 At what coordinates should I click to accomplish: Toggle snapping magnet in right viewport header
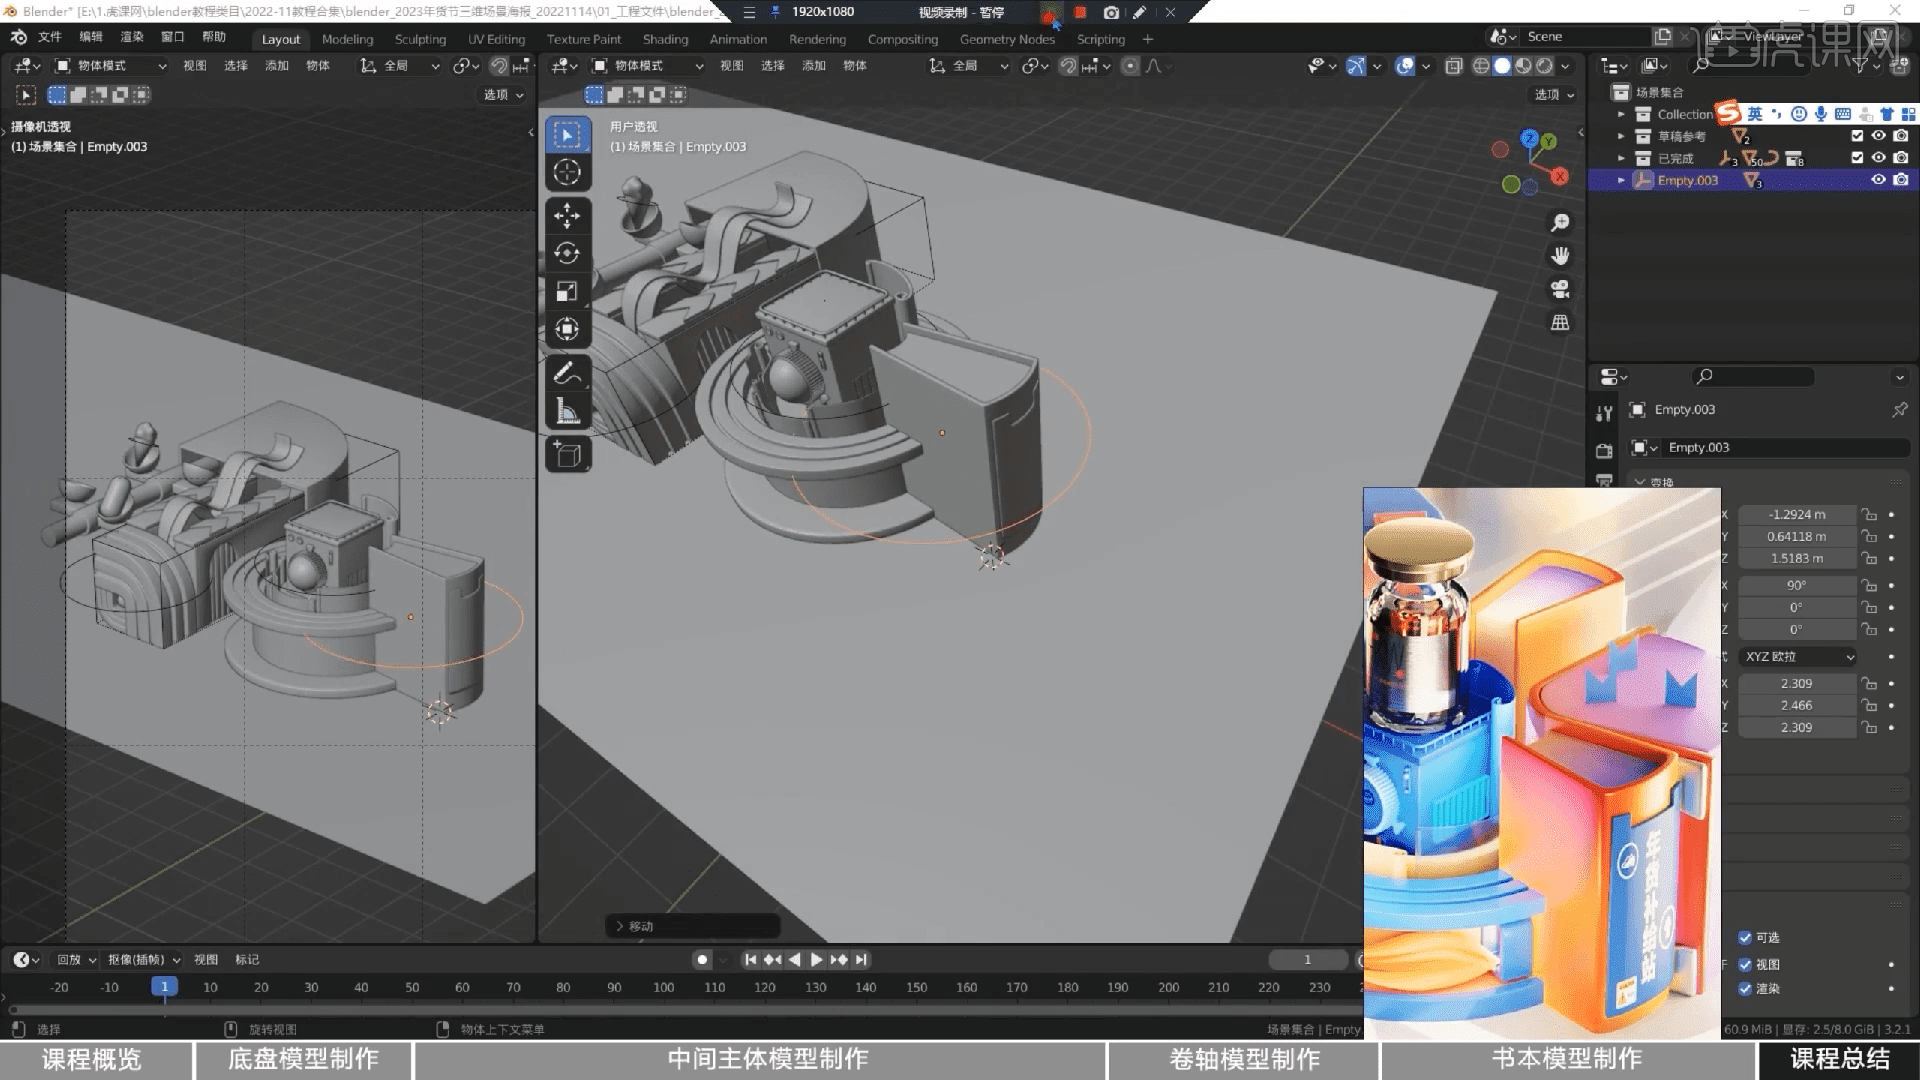(x=1068, y=66)
